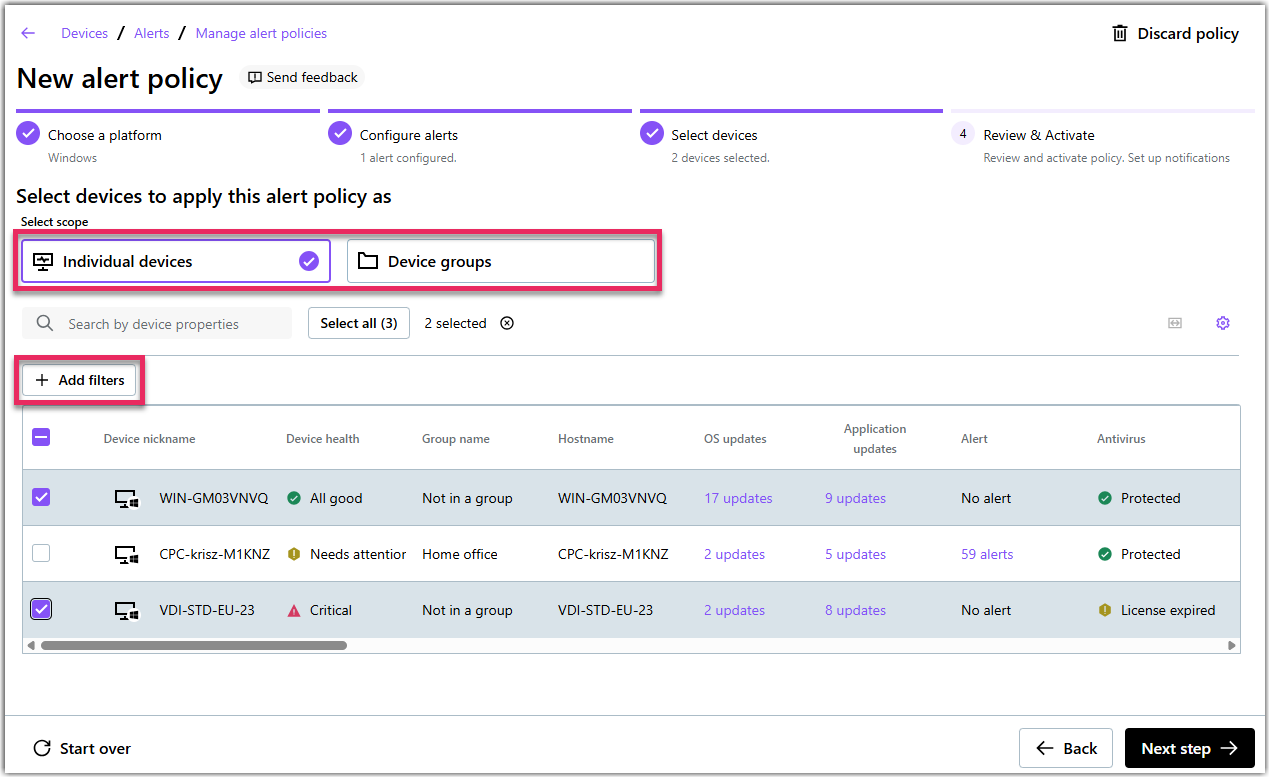Open the 9 updates application updates link
This screenshot has width=1270, height=778.
(x=855, y=498)
